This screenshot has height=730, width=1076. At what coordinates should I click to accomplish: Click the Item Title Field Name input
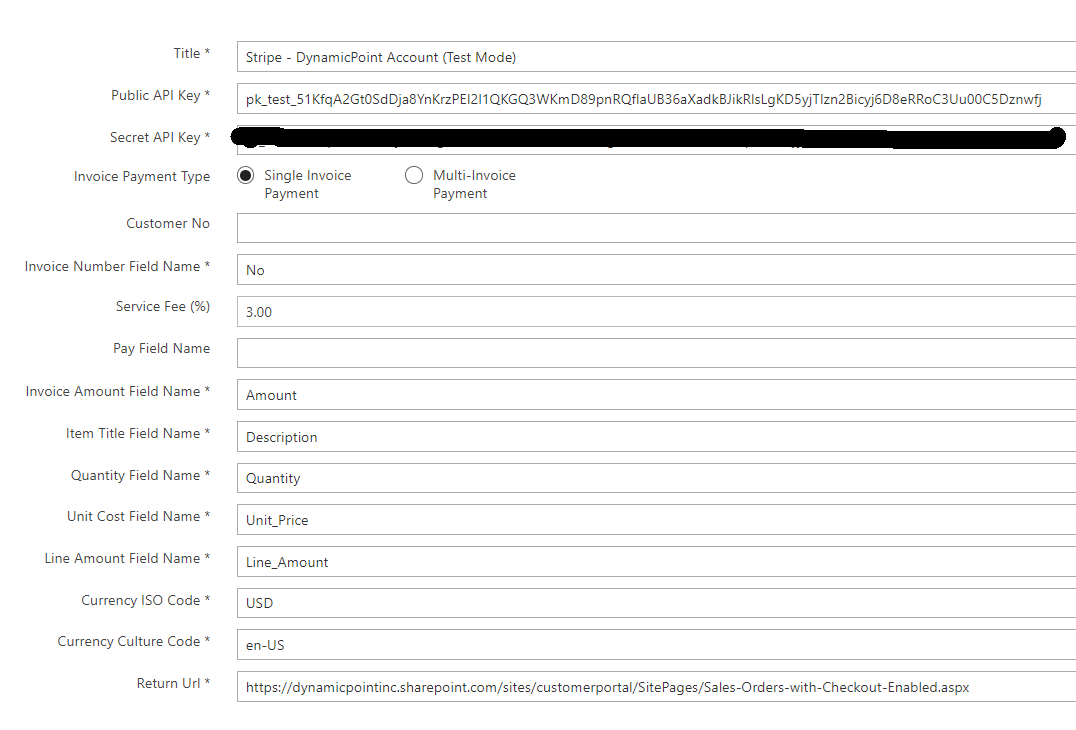click(656, 436)
